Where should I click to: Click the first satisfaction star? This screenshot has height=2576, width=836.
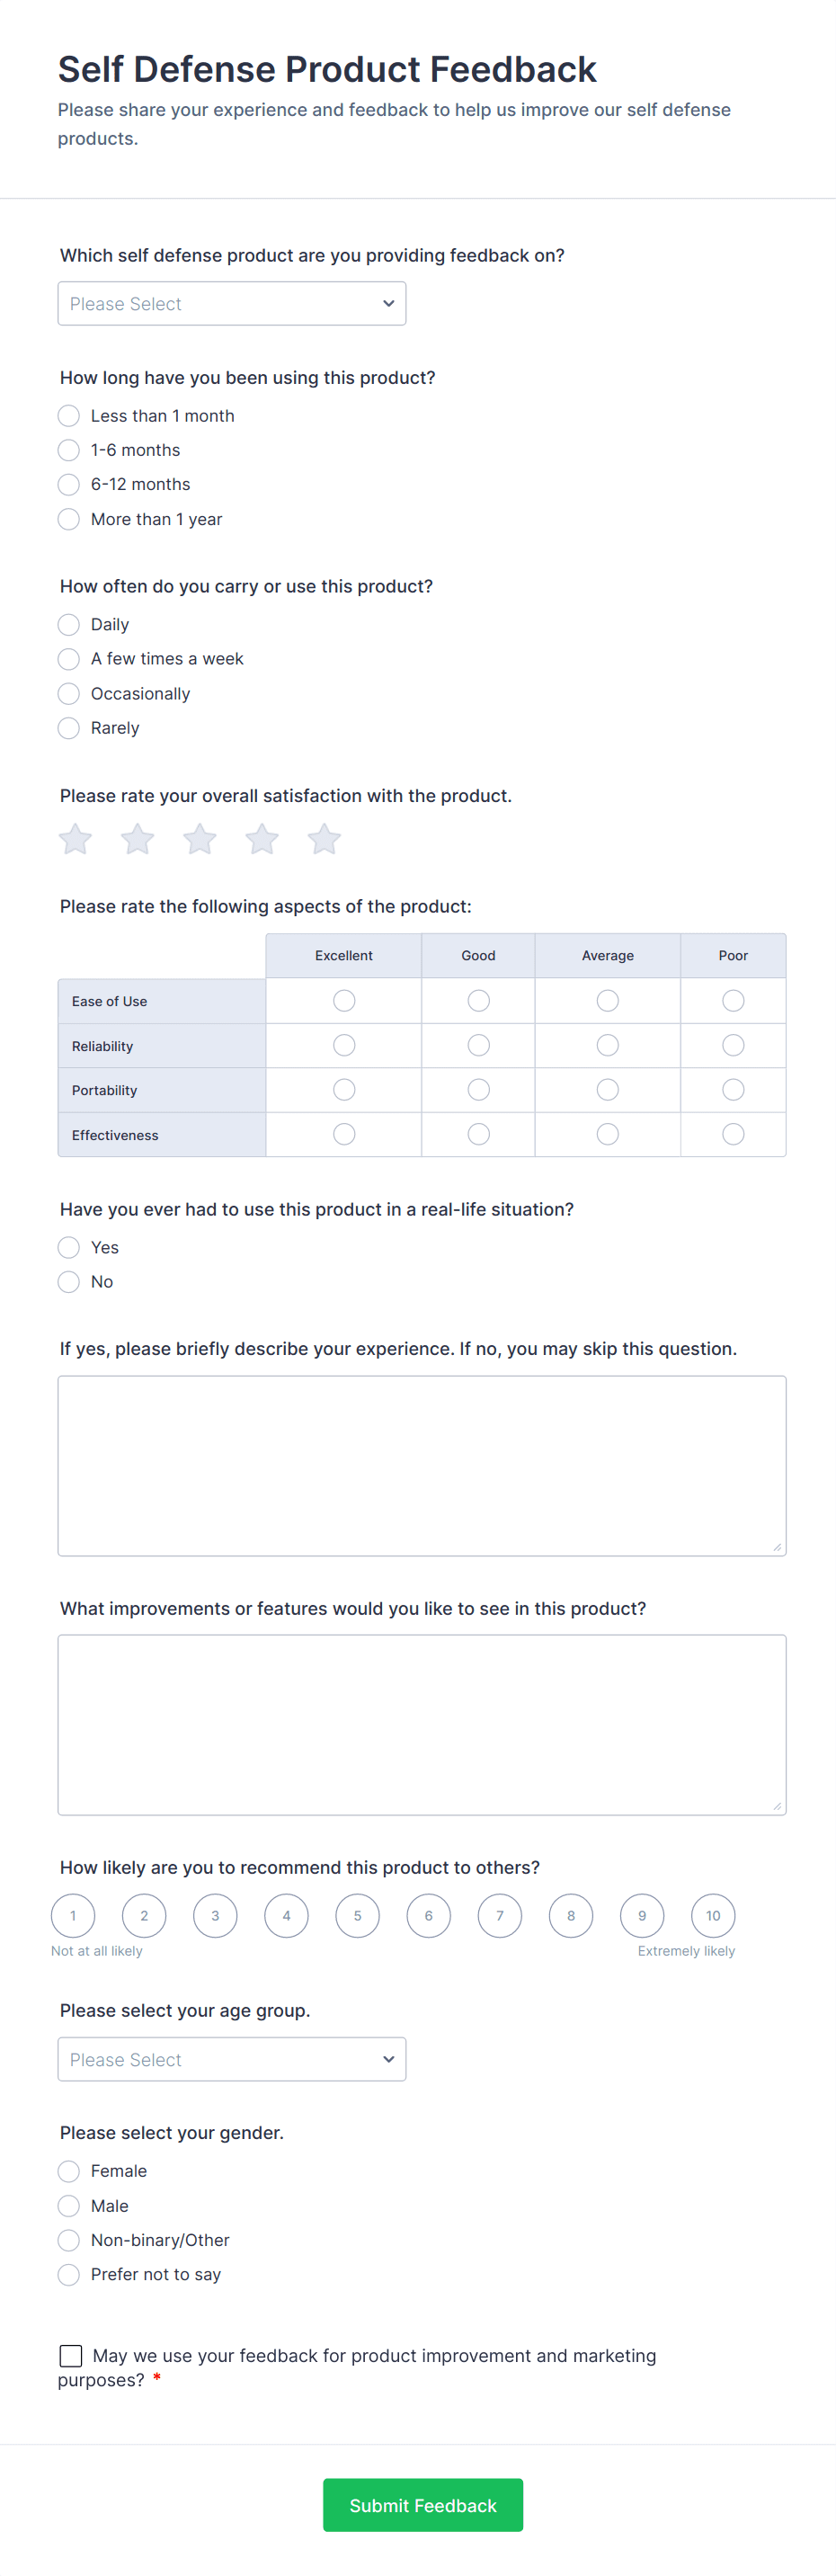pyautogui.click(x=75, y=839)
